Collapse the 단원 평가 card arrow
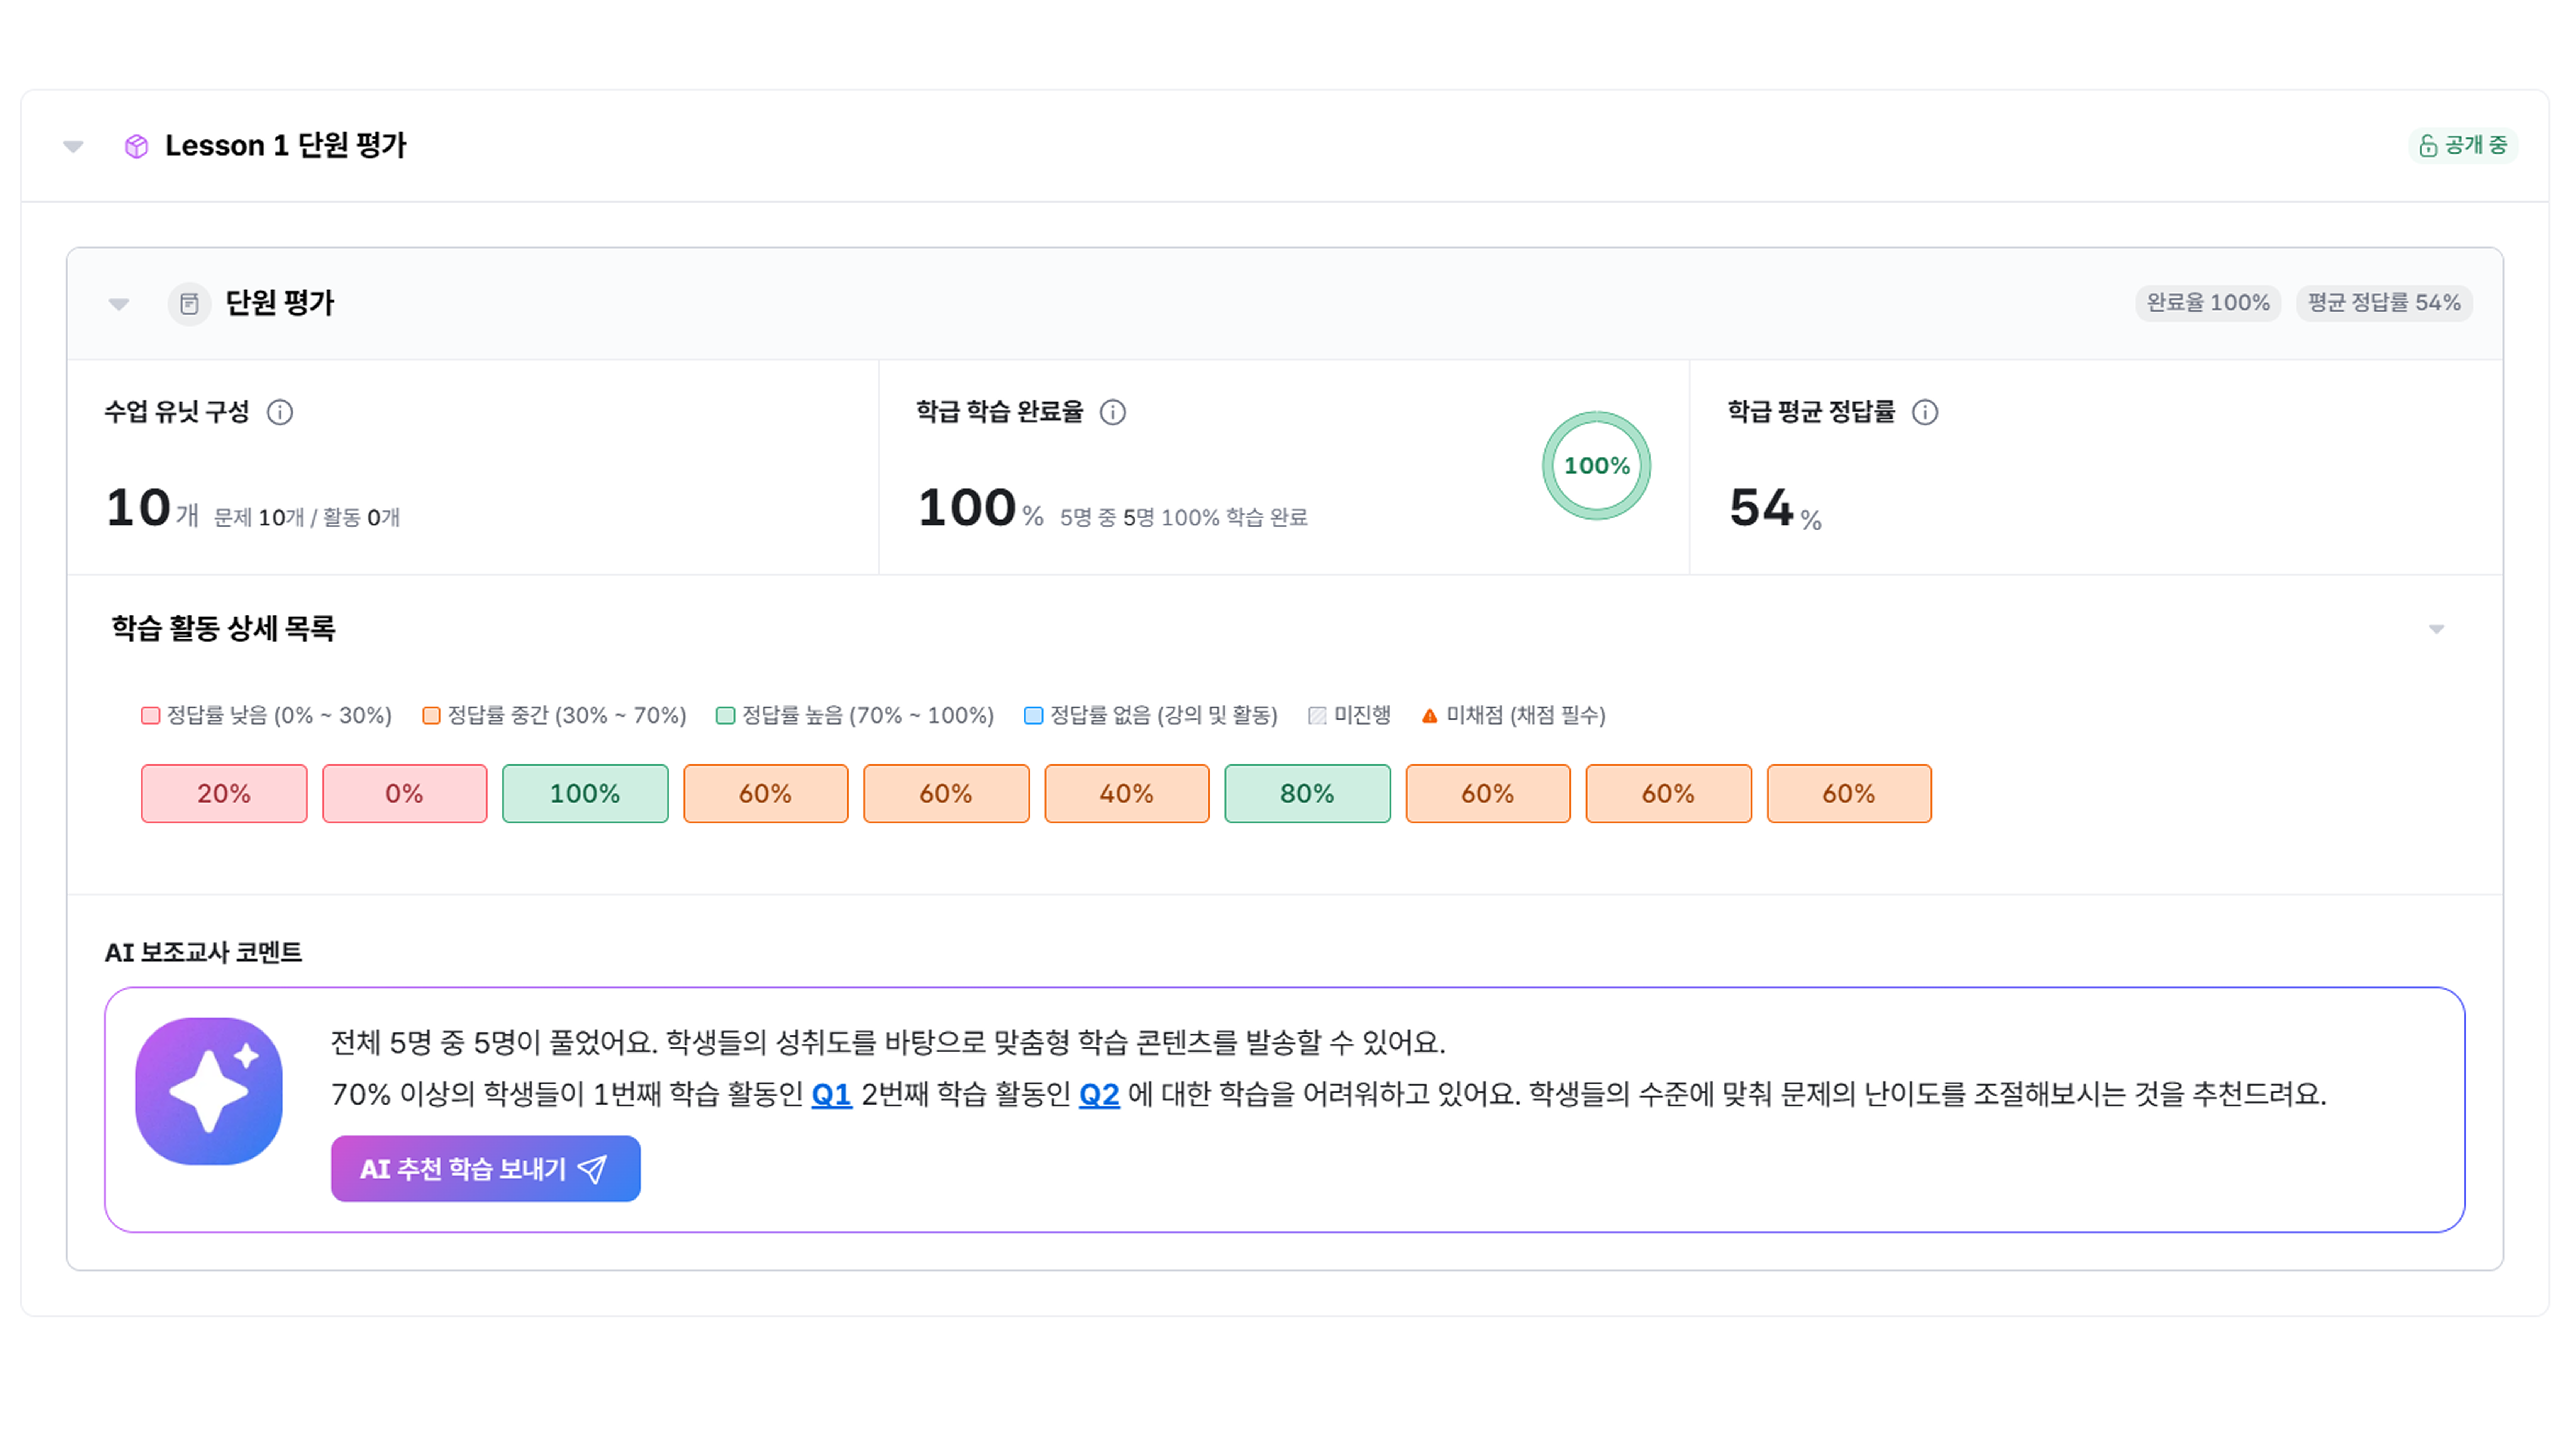Viewport: 2576px width, 1447px height. click(119, 304)
